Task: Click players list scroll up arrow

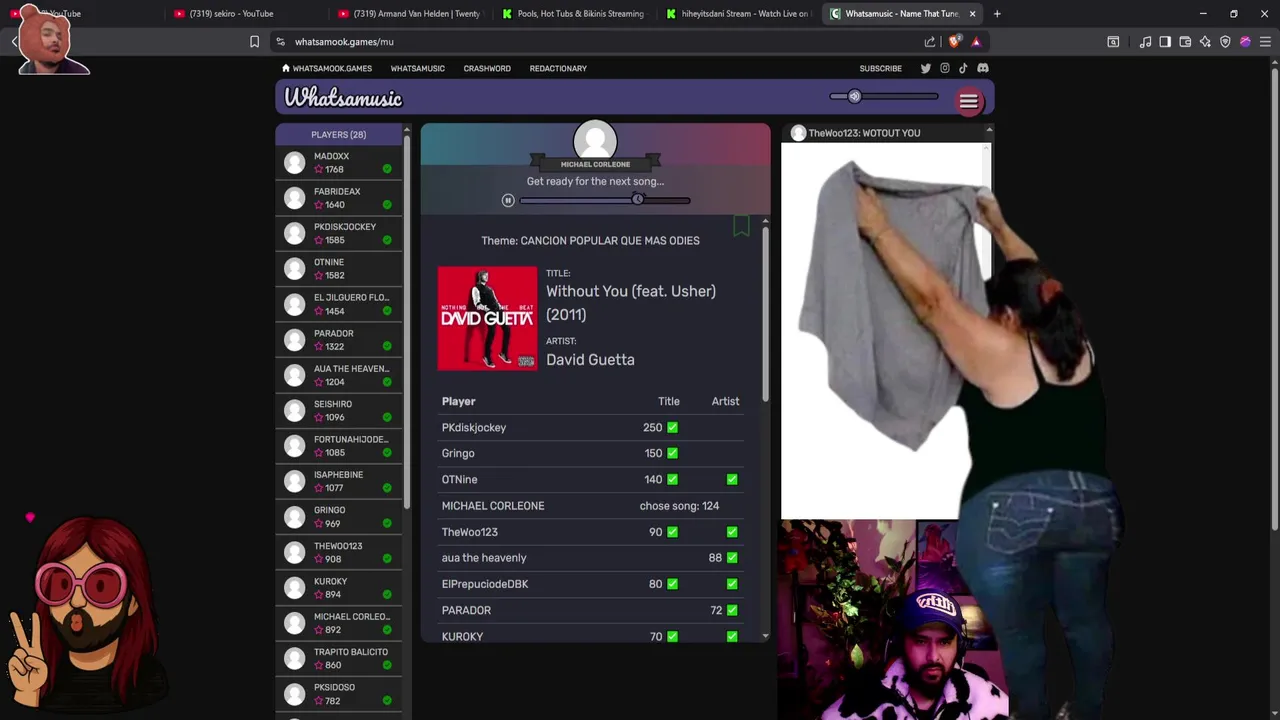Action: 406,130
